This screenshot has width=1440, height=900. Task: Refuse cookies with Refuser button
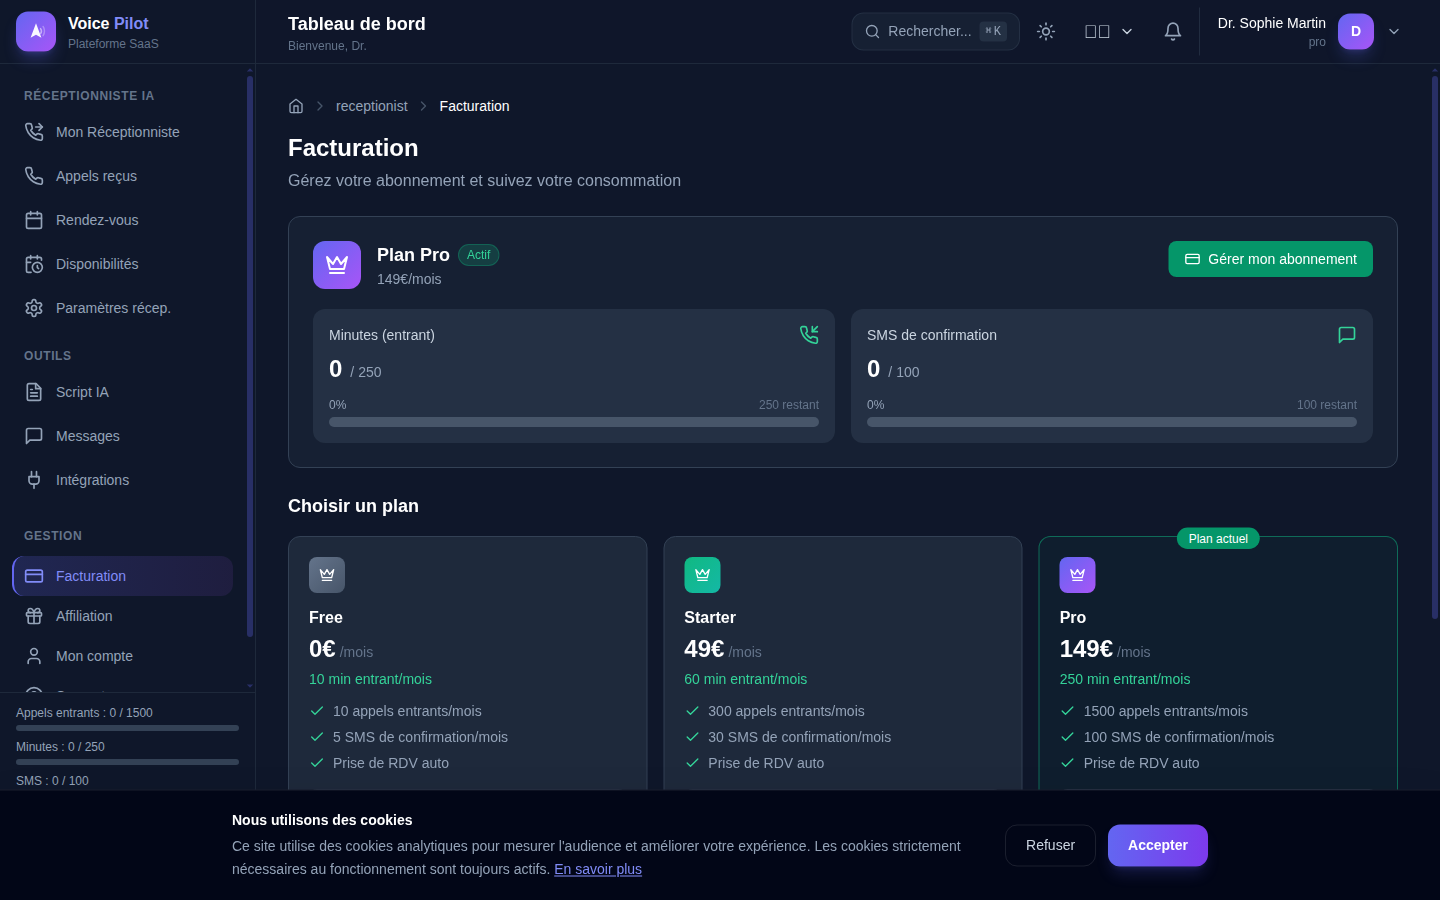click(x=1050, y=845)
